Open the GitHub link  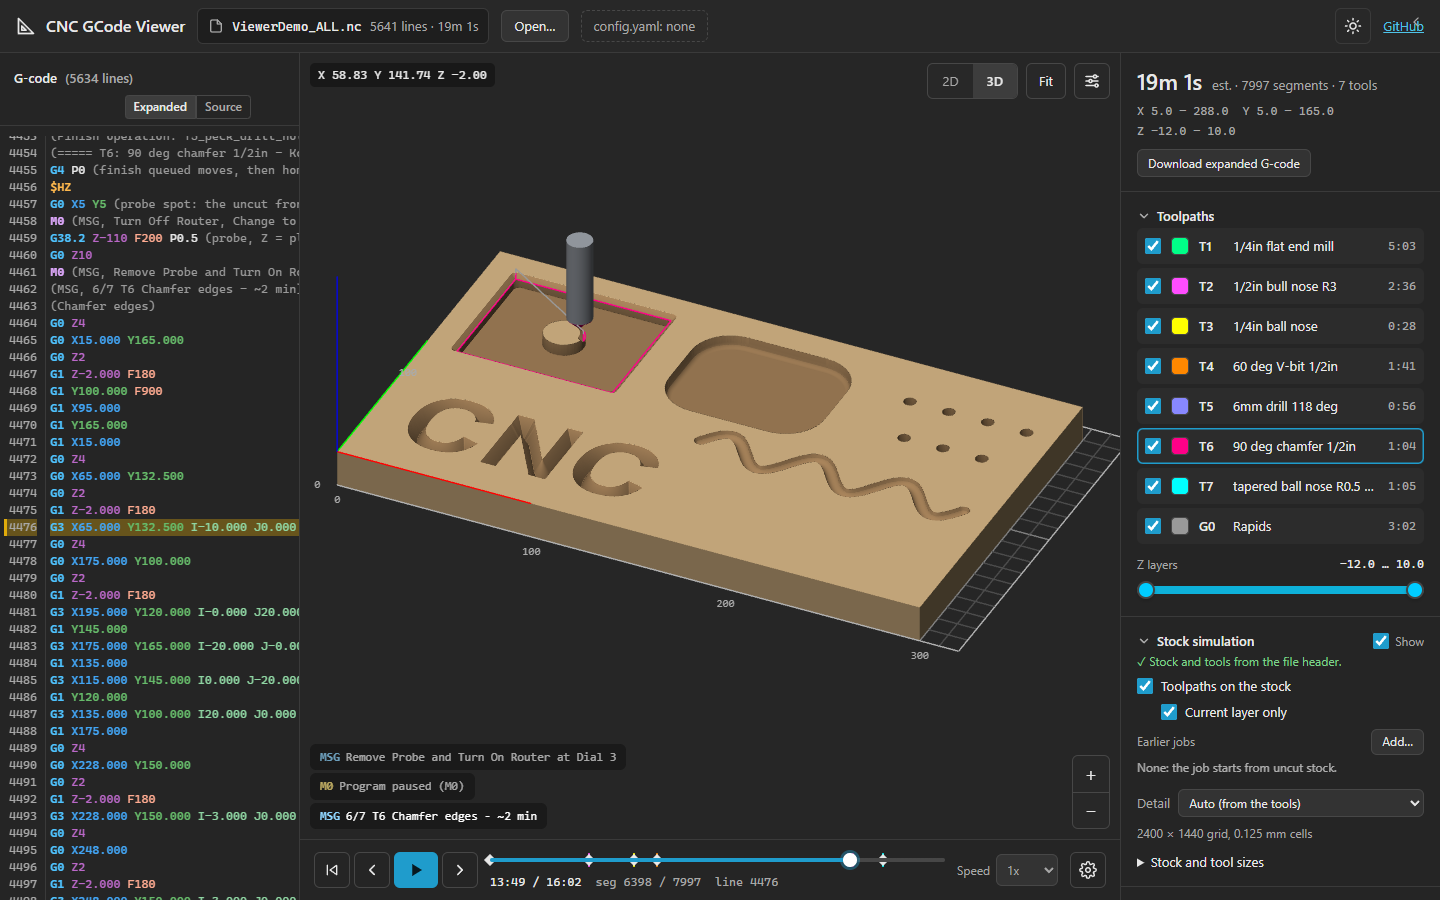click(1403, 26)
